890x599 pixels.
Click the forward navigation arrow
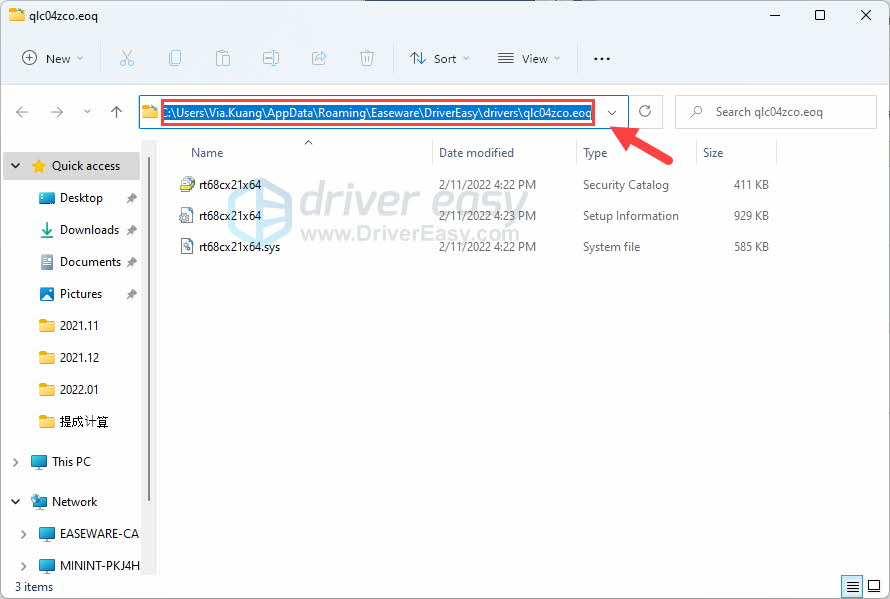pyautogui.click(x=56, y=111)
